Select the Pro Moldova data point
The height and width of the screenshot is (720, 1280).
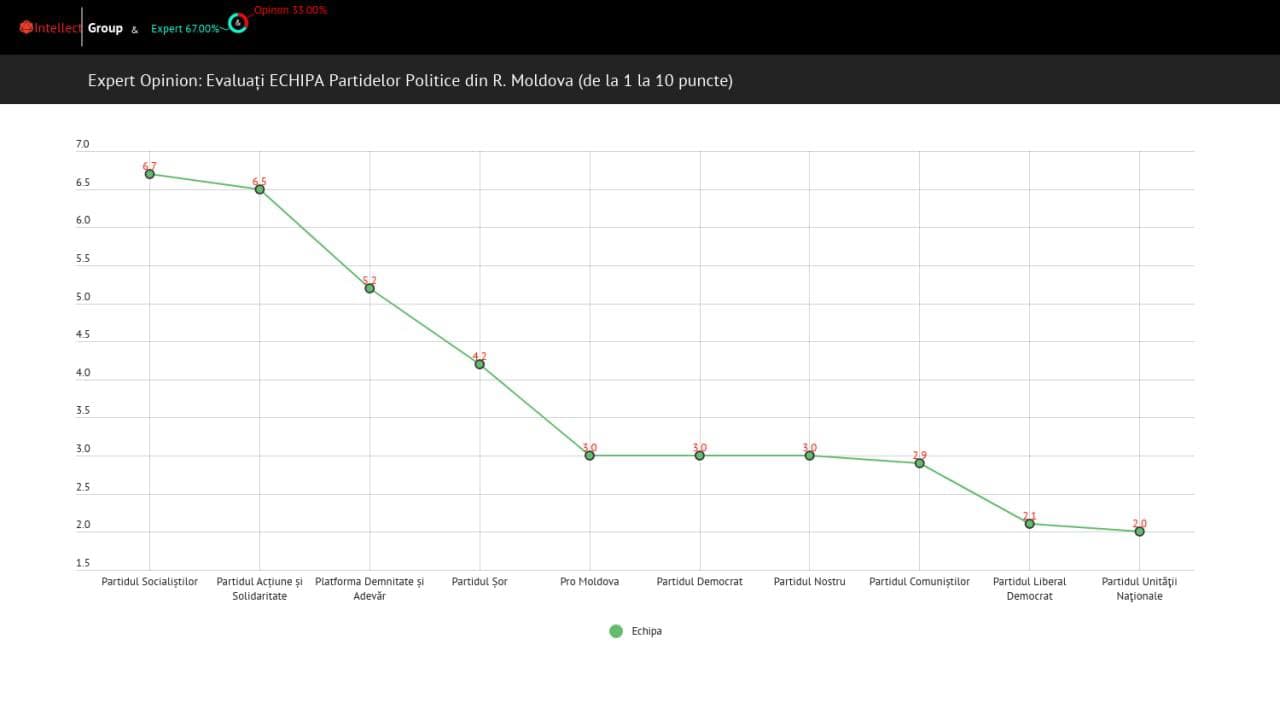click(590, 455)
